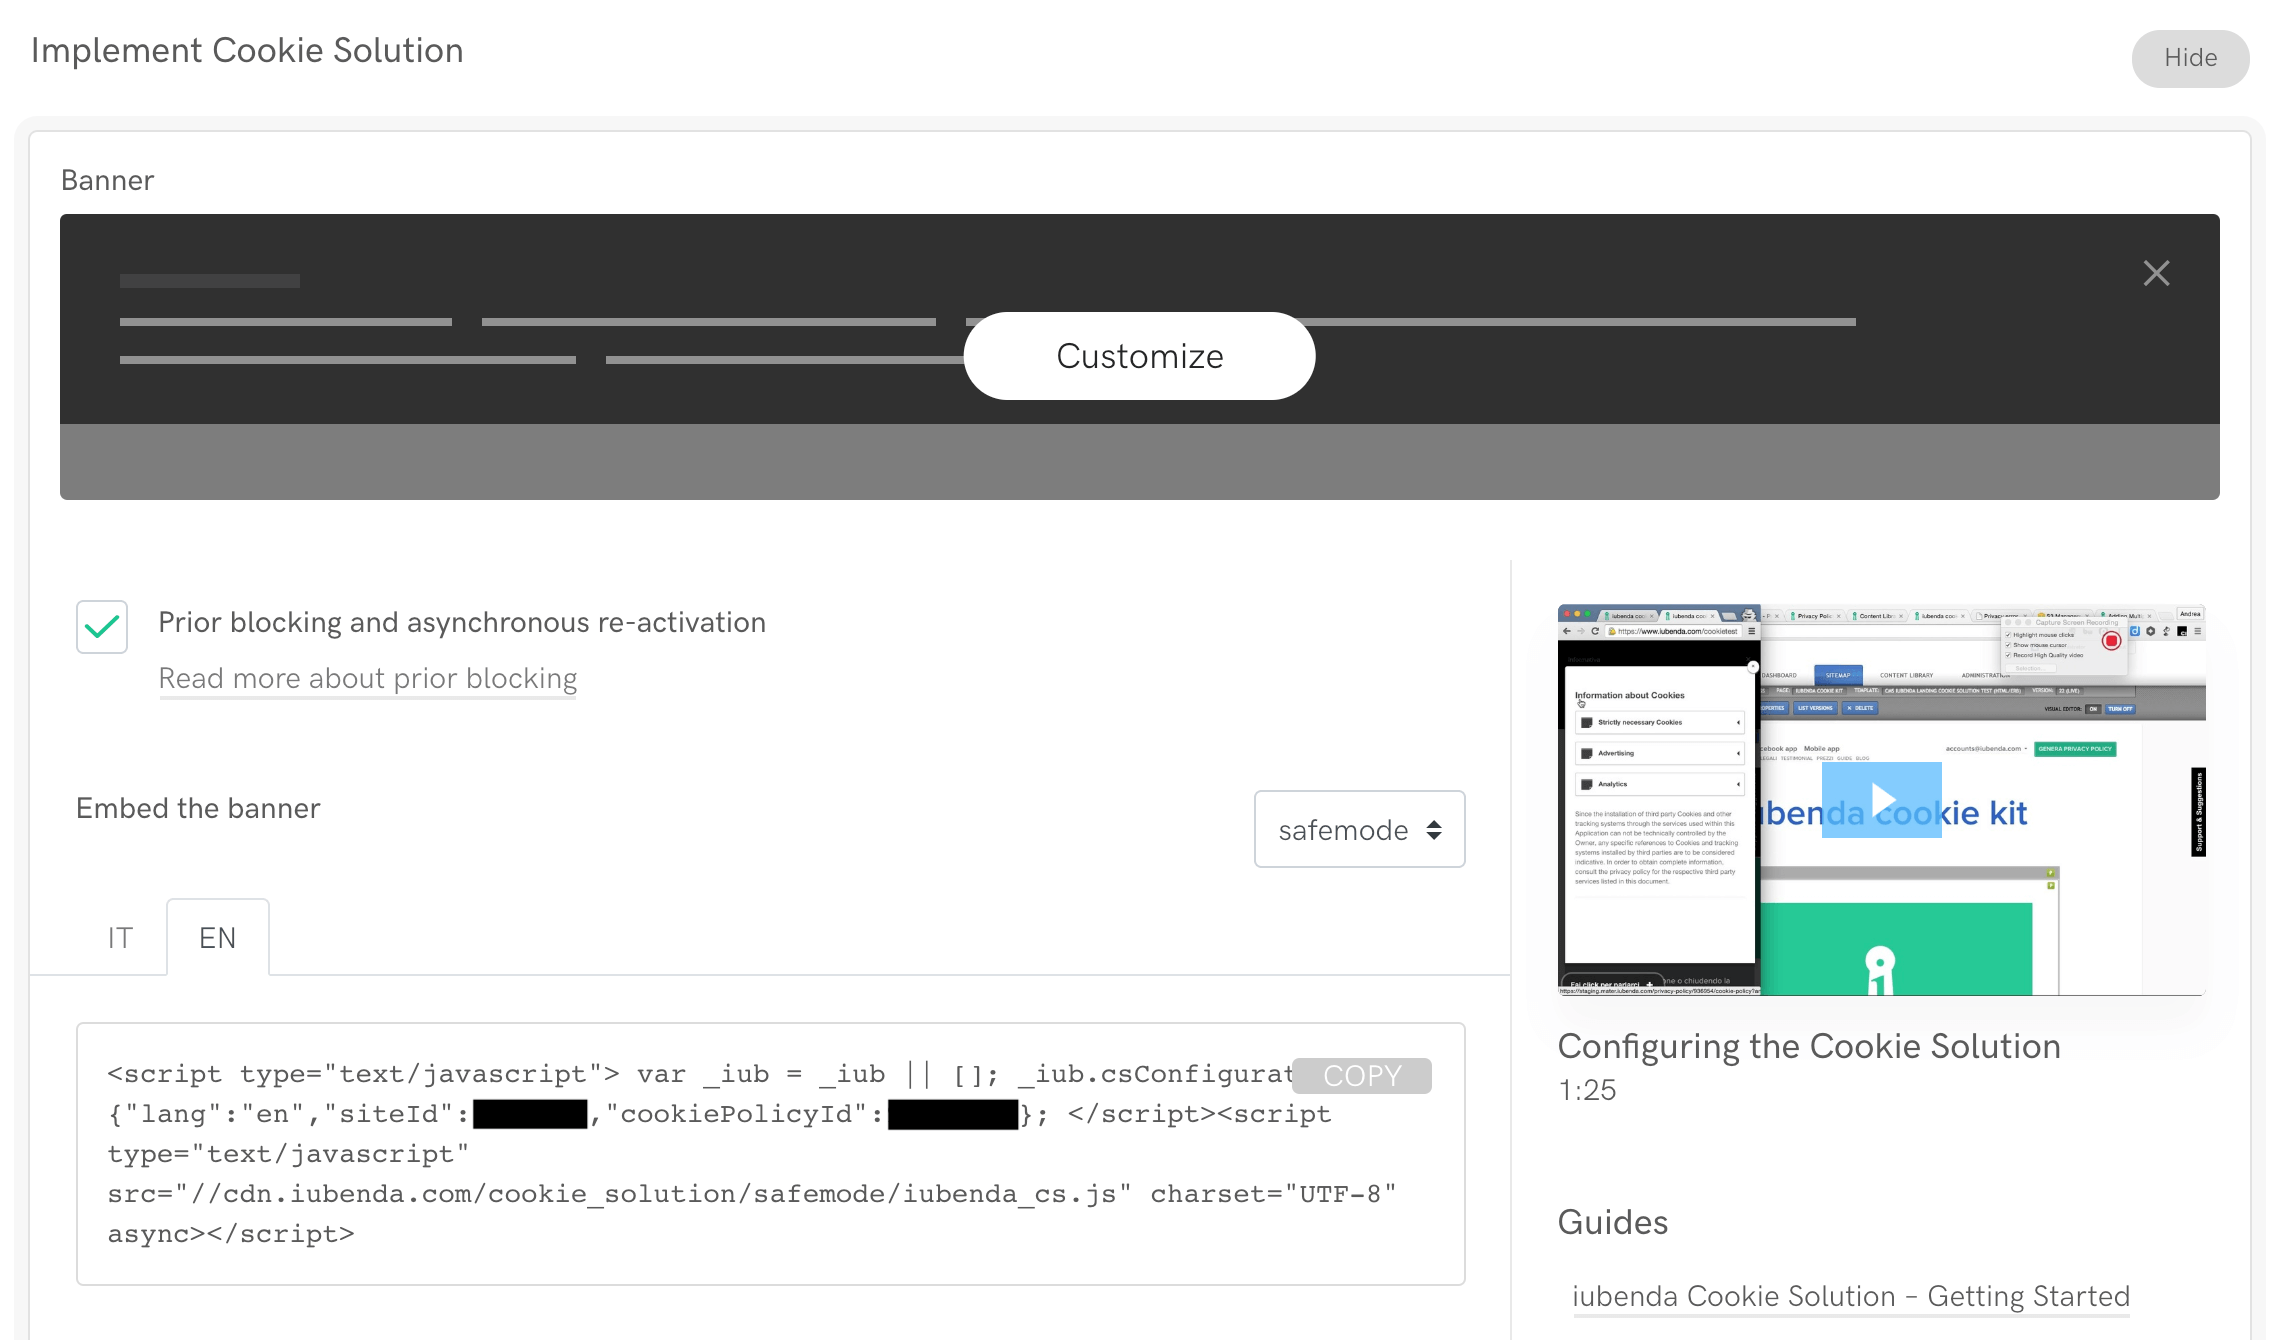Viewport: 2280px width, 1340px height.
Task: Open iubenda Cookie Solution – Getting Started guide
Action: tap(1850, 1296)
